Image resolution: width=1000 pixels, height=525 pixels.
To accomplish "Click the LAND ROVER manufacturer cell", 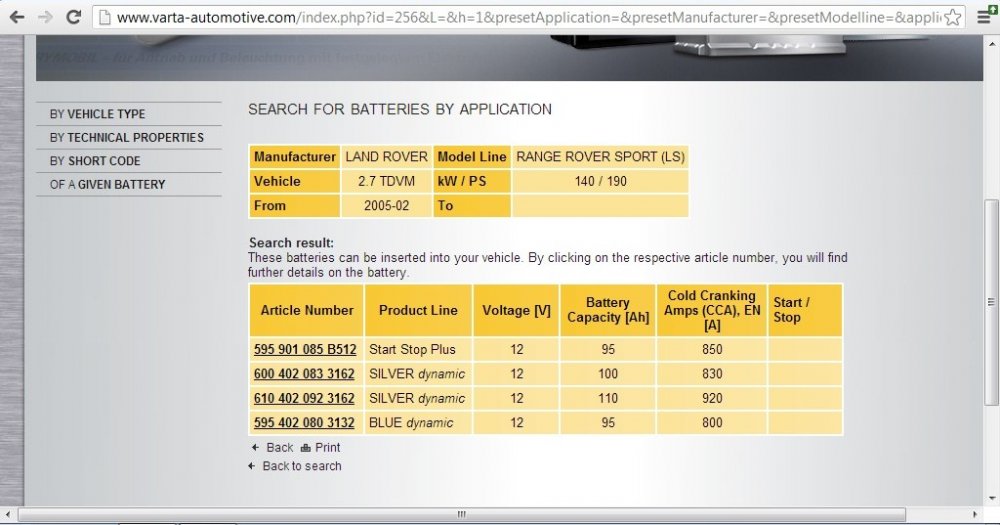I will tap(386, 157).
